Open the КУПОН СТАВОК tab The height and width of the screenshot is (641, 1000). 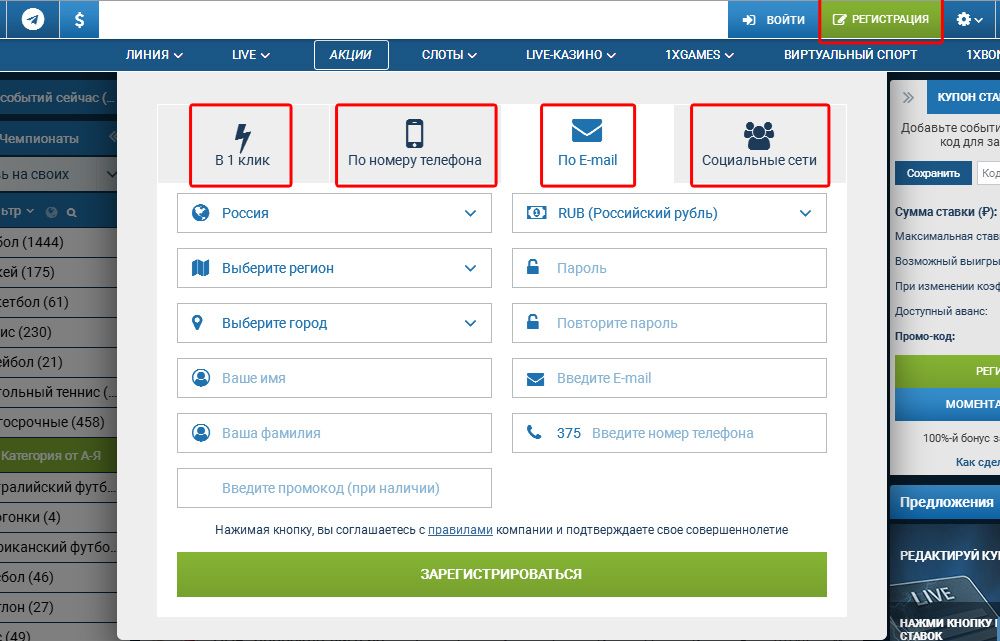pyautogui.click(x=964, y=97)
